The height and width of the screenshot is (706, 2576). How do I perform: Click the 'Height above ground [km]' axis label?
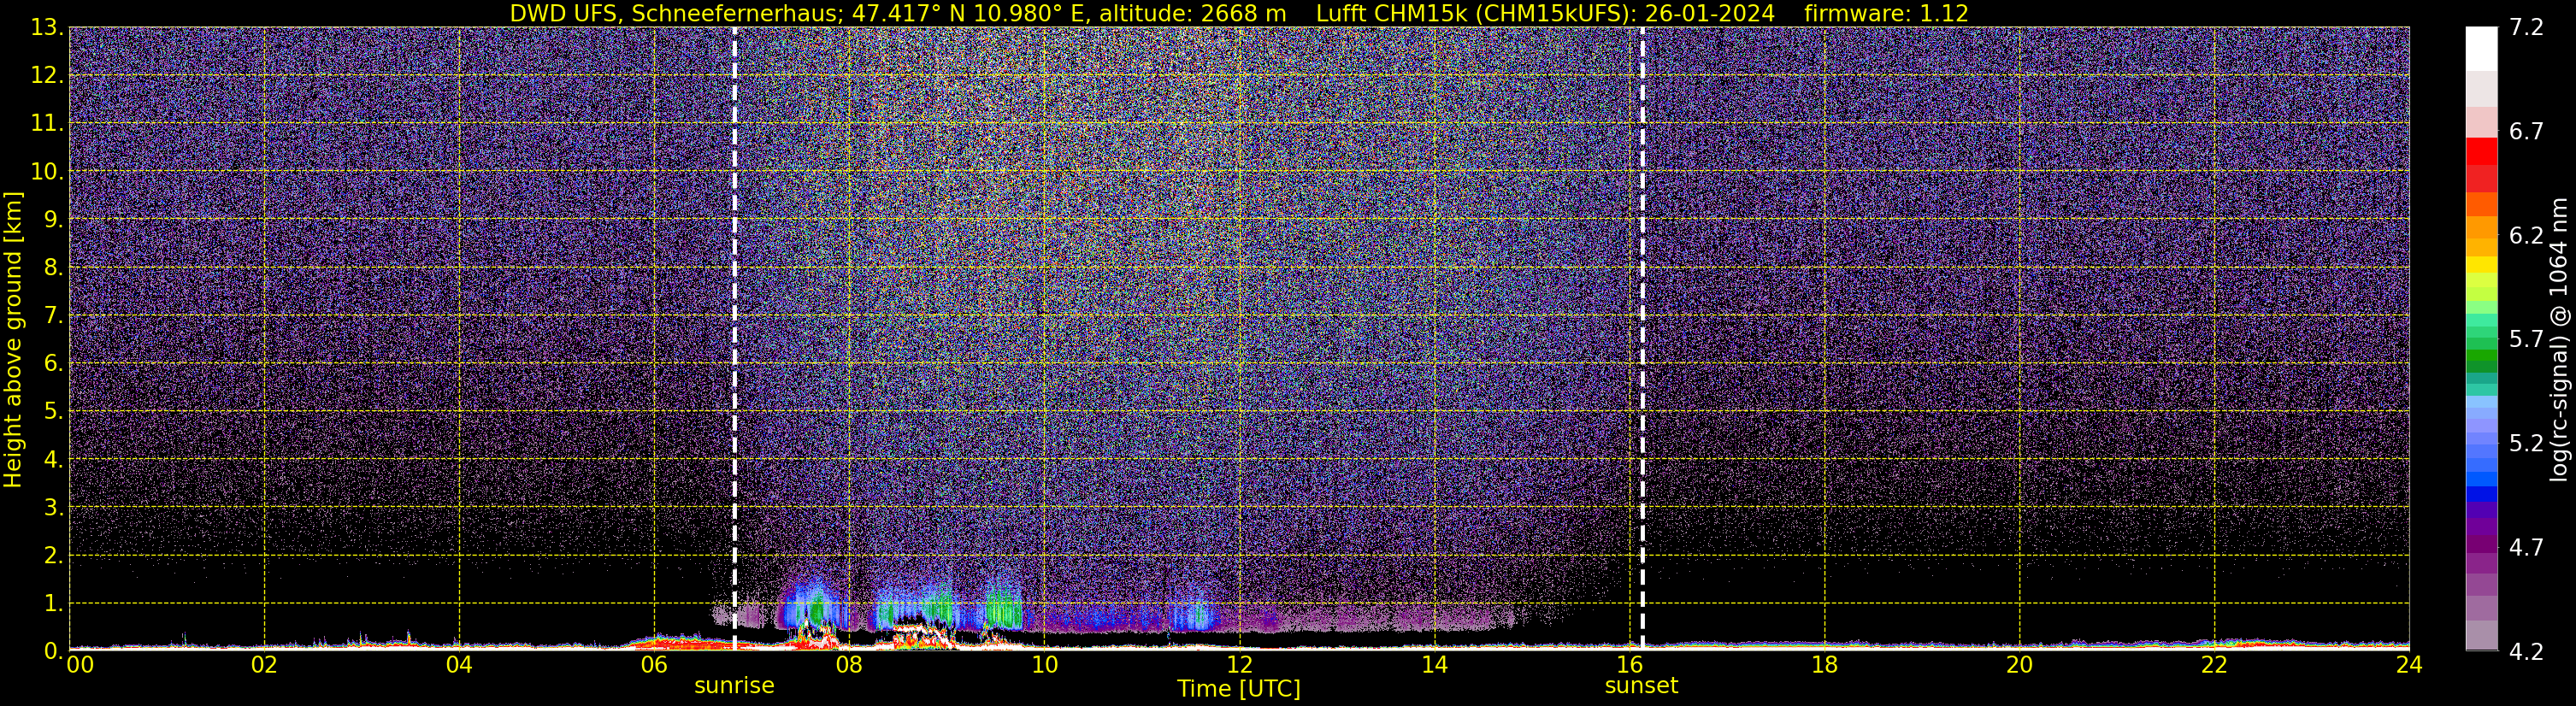(x=13, y=340)
